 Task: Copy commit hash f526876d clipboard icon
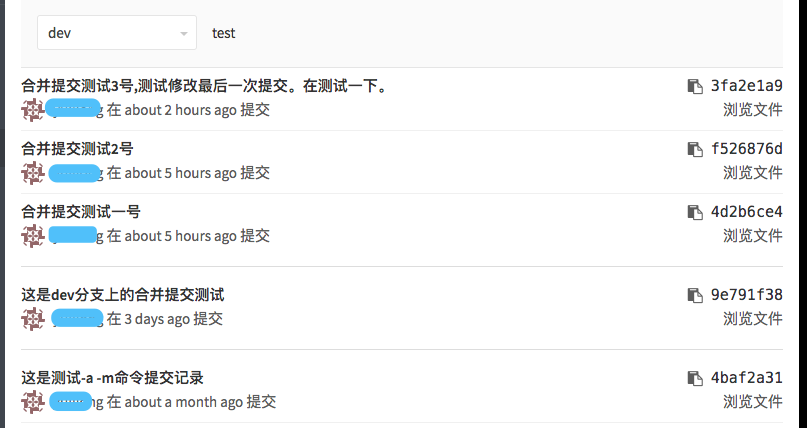point(695,150)
